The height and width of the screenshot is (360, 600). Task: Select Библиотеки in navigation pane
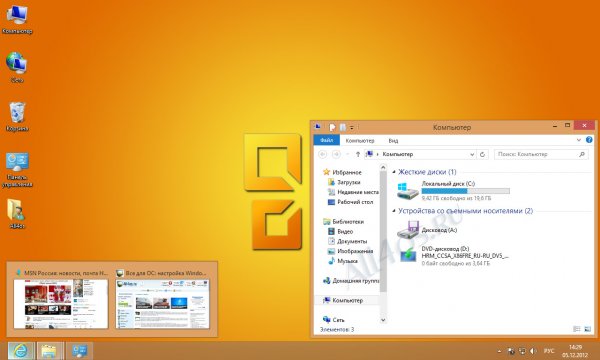click(348, 222)
